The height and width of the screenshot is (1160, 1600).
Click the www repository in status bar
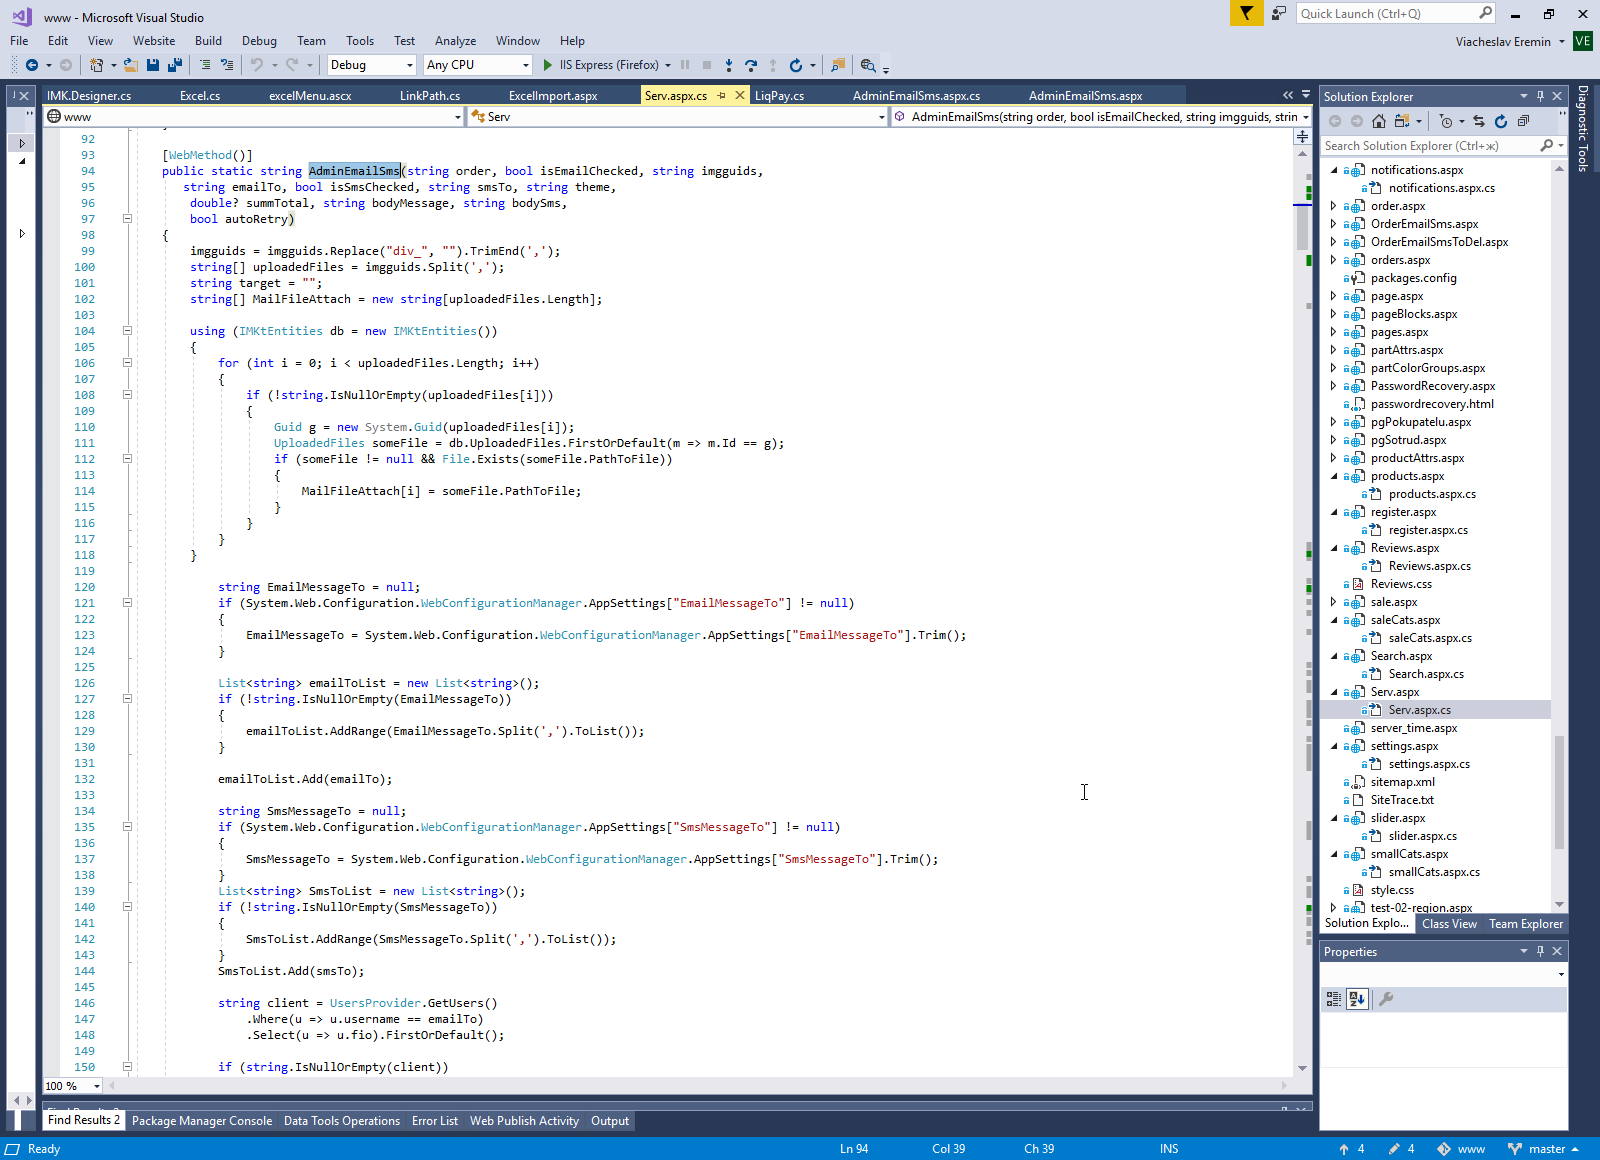(x=1461, y=1149)
